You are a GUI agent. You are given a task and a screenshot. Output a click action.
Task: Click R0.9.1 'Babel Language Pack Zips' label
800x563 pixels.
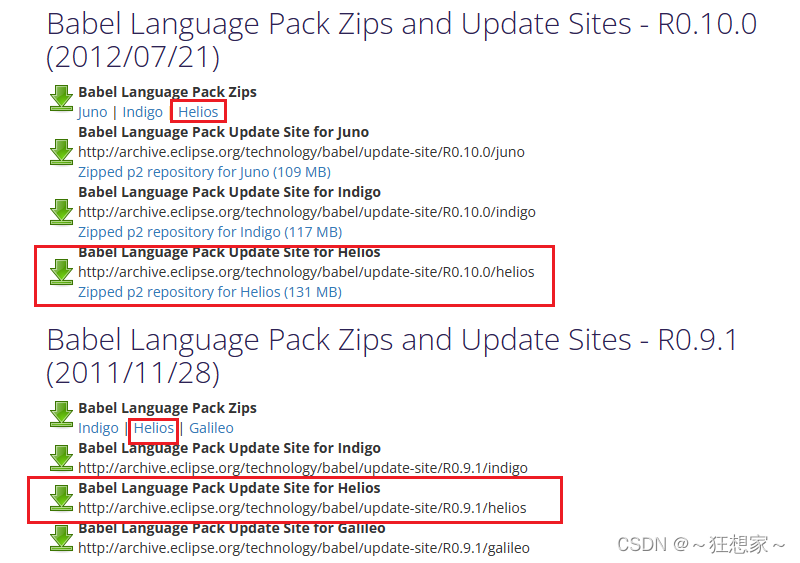pos(167,408)
